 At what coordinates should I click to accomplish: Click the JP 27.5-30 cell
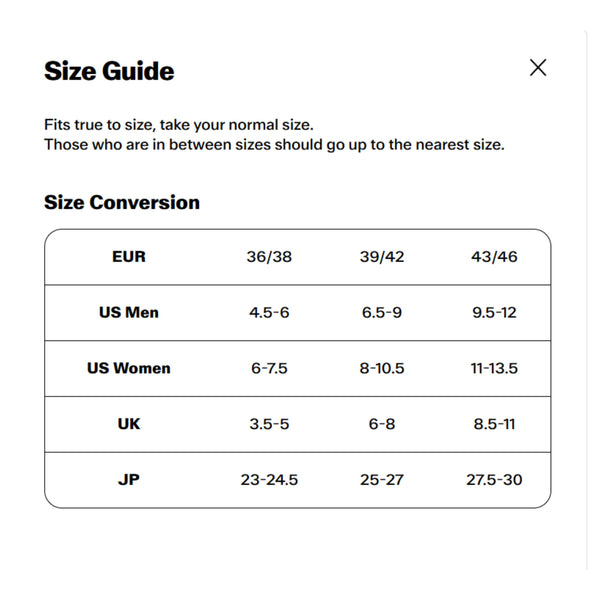click(494, 480)
